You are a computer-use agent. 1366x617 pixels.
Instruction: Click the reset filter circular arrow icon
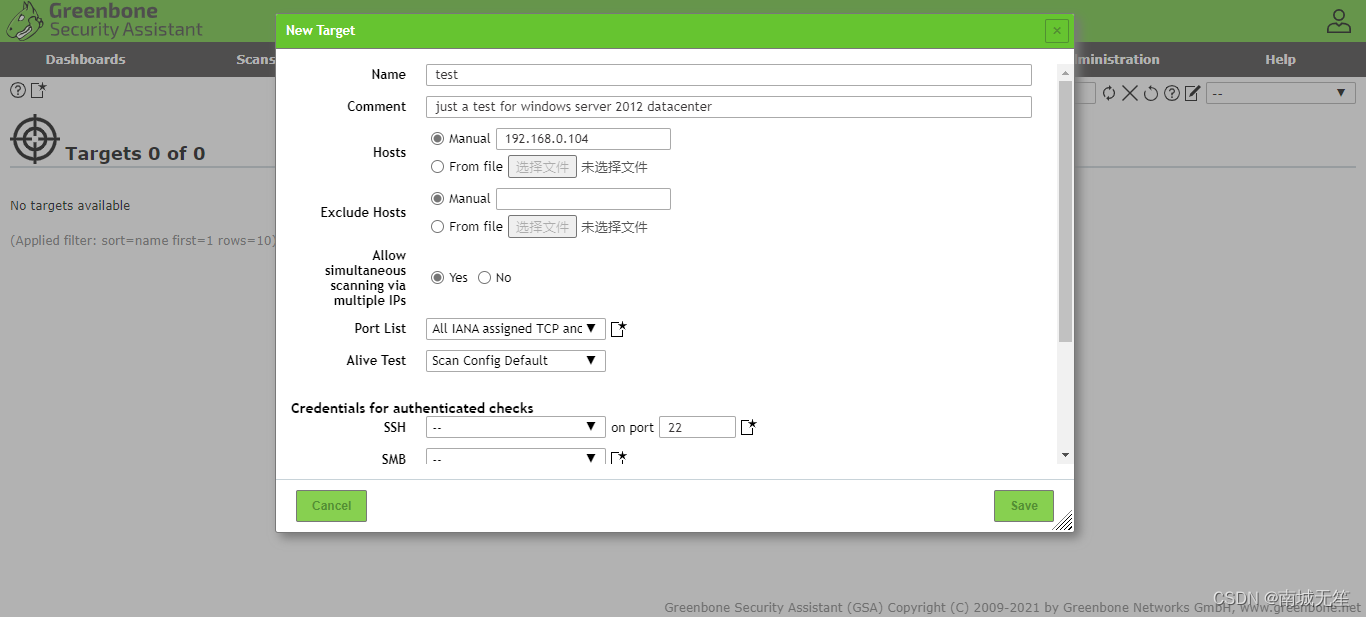pyautogui.click(x=1151, y=93)
